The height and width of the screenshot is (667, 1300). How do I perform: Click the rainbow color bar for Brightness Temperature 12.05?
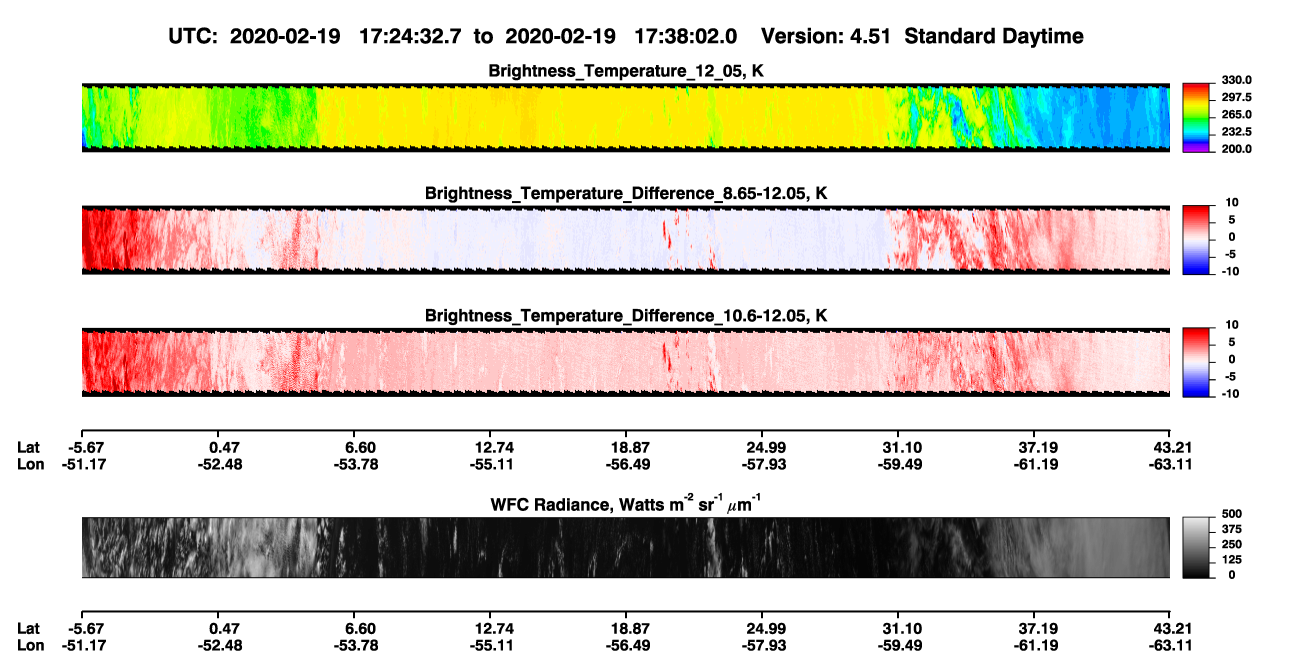click(x=1197, y=117)
